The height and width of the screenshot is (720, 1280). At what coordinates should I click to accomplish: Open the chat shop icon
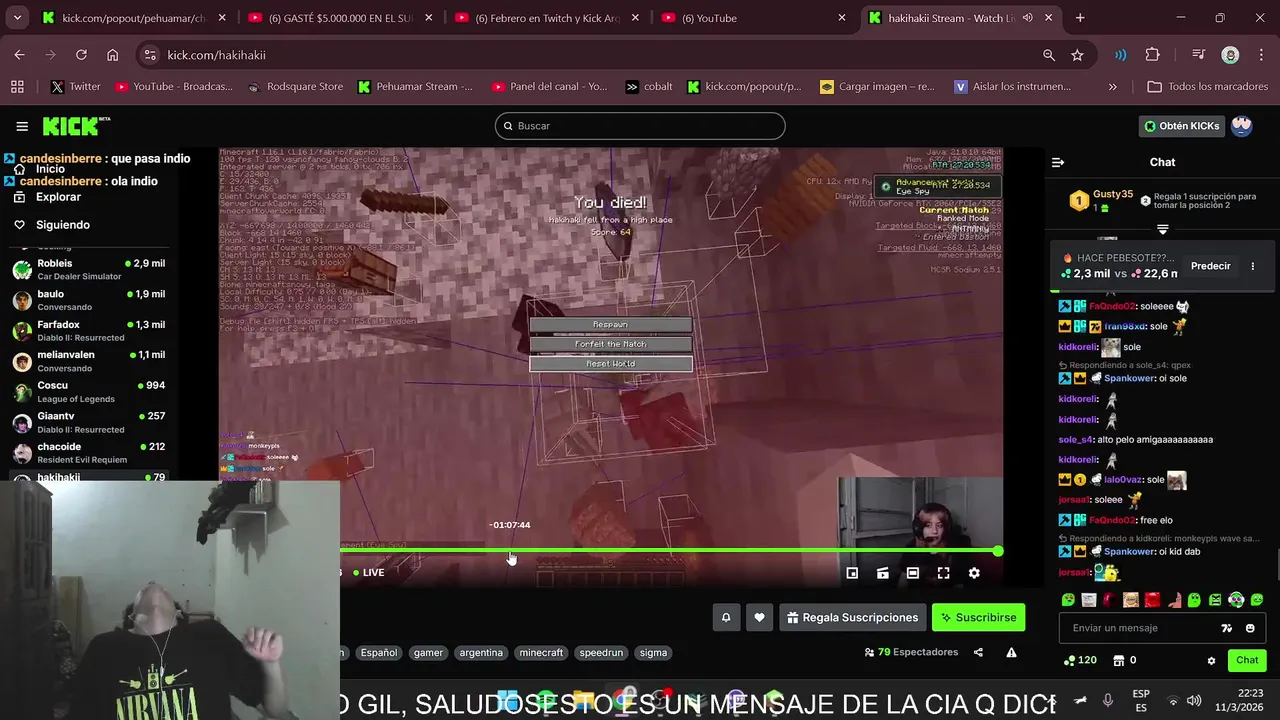pyautogui.click(x=1117, y=660)
